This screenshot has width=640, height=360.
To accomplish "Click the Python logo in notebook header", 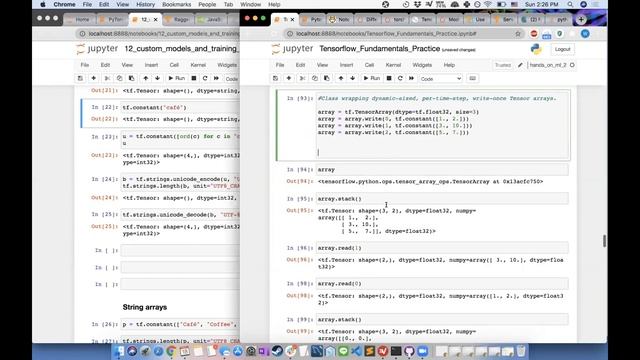I will tap(536, 49).
